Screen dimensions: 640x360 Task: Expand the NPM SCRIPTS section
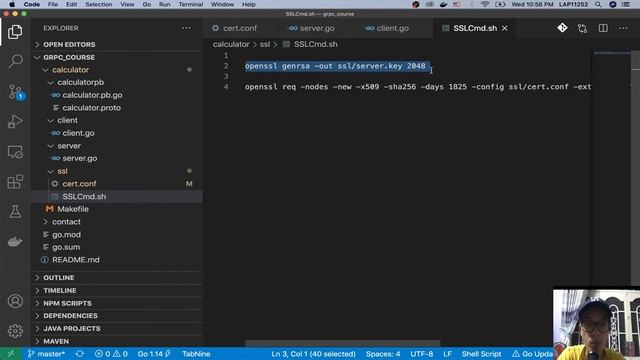coord(117,303)
